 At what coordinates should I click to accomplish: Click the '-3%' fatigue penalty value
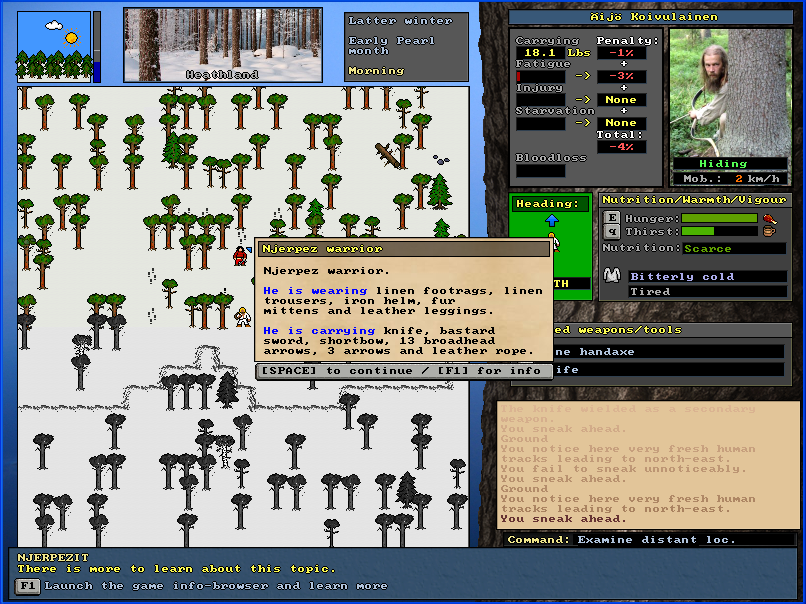pyautogui.click(x=621, y=77)
